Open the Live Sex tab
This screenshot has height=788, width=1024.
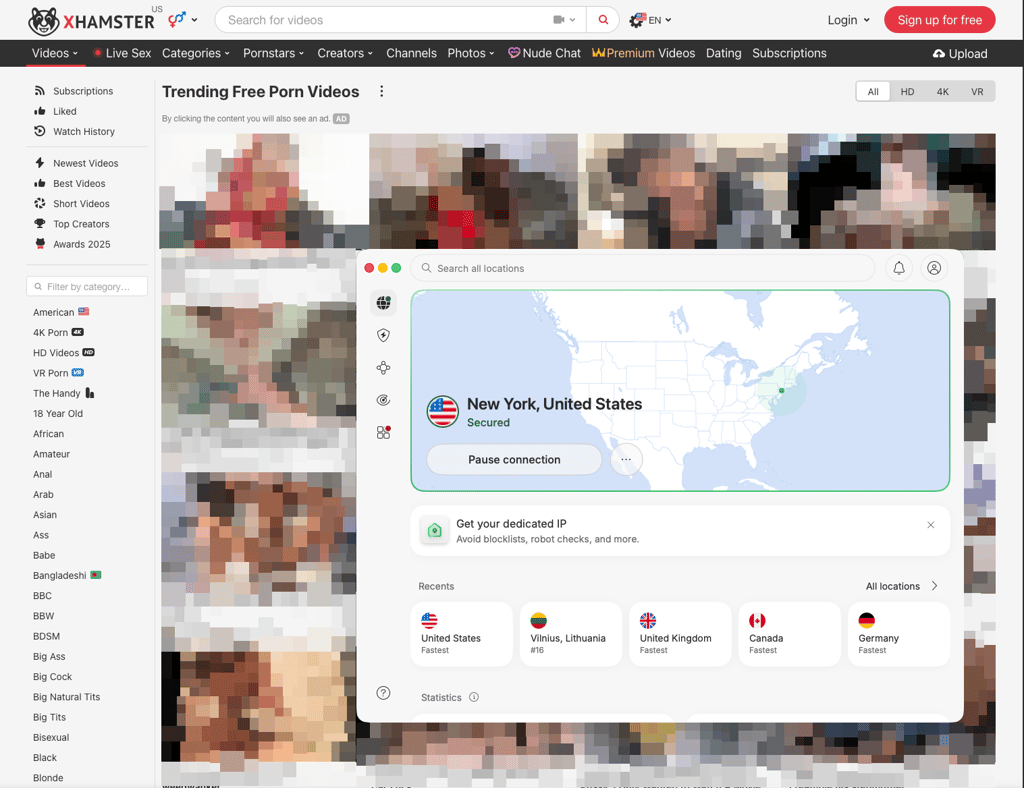click(x=122, y=53)
